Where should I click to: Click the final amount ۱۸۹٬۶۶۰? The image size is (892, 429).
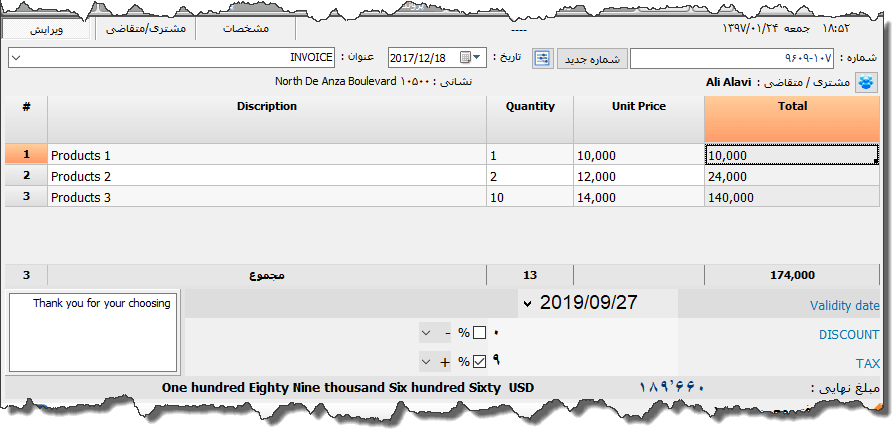point(672,387)
